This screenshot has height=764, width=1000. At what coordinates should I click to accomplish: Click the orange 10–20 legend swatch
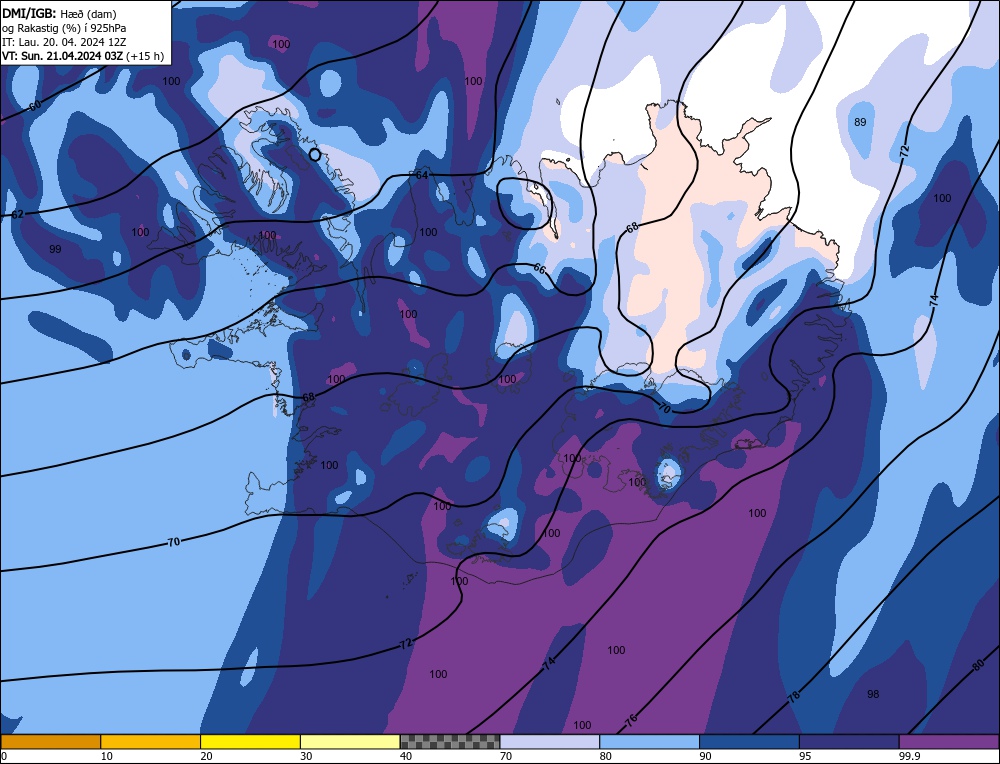151,741
